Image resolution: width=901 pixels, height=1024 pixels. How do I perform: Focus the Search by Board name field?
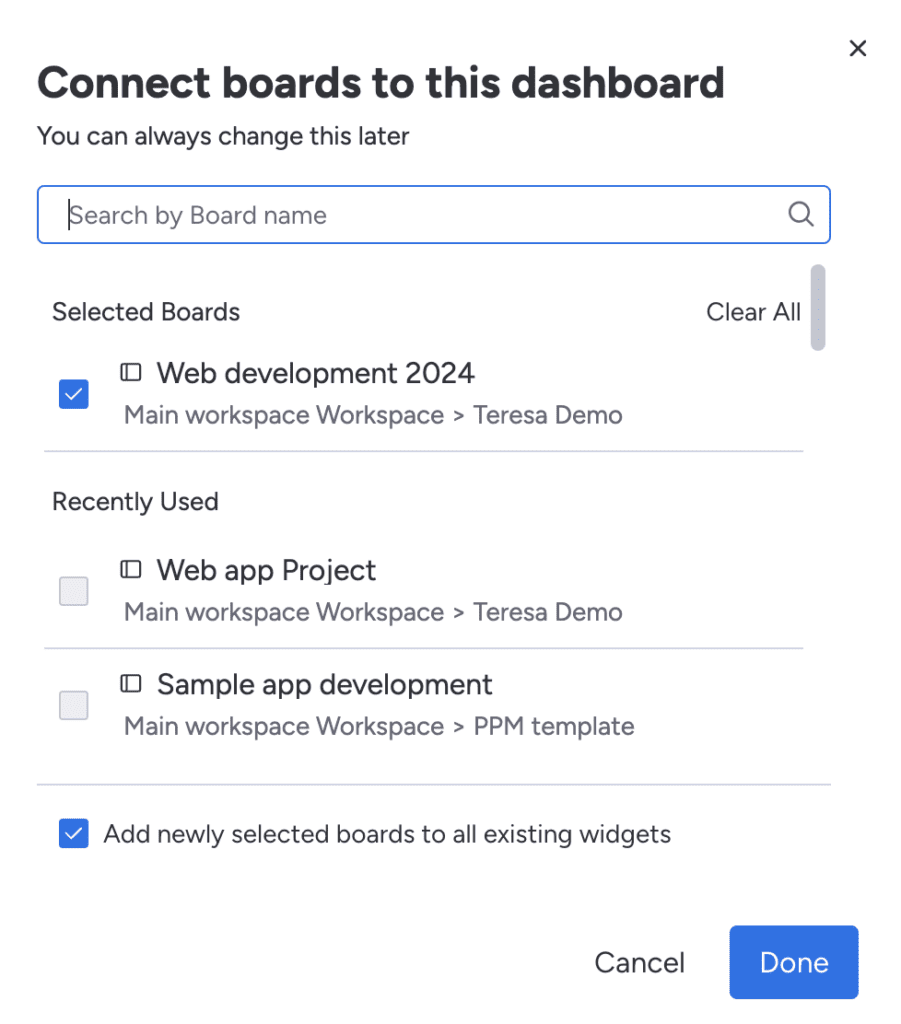(434, 214)
